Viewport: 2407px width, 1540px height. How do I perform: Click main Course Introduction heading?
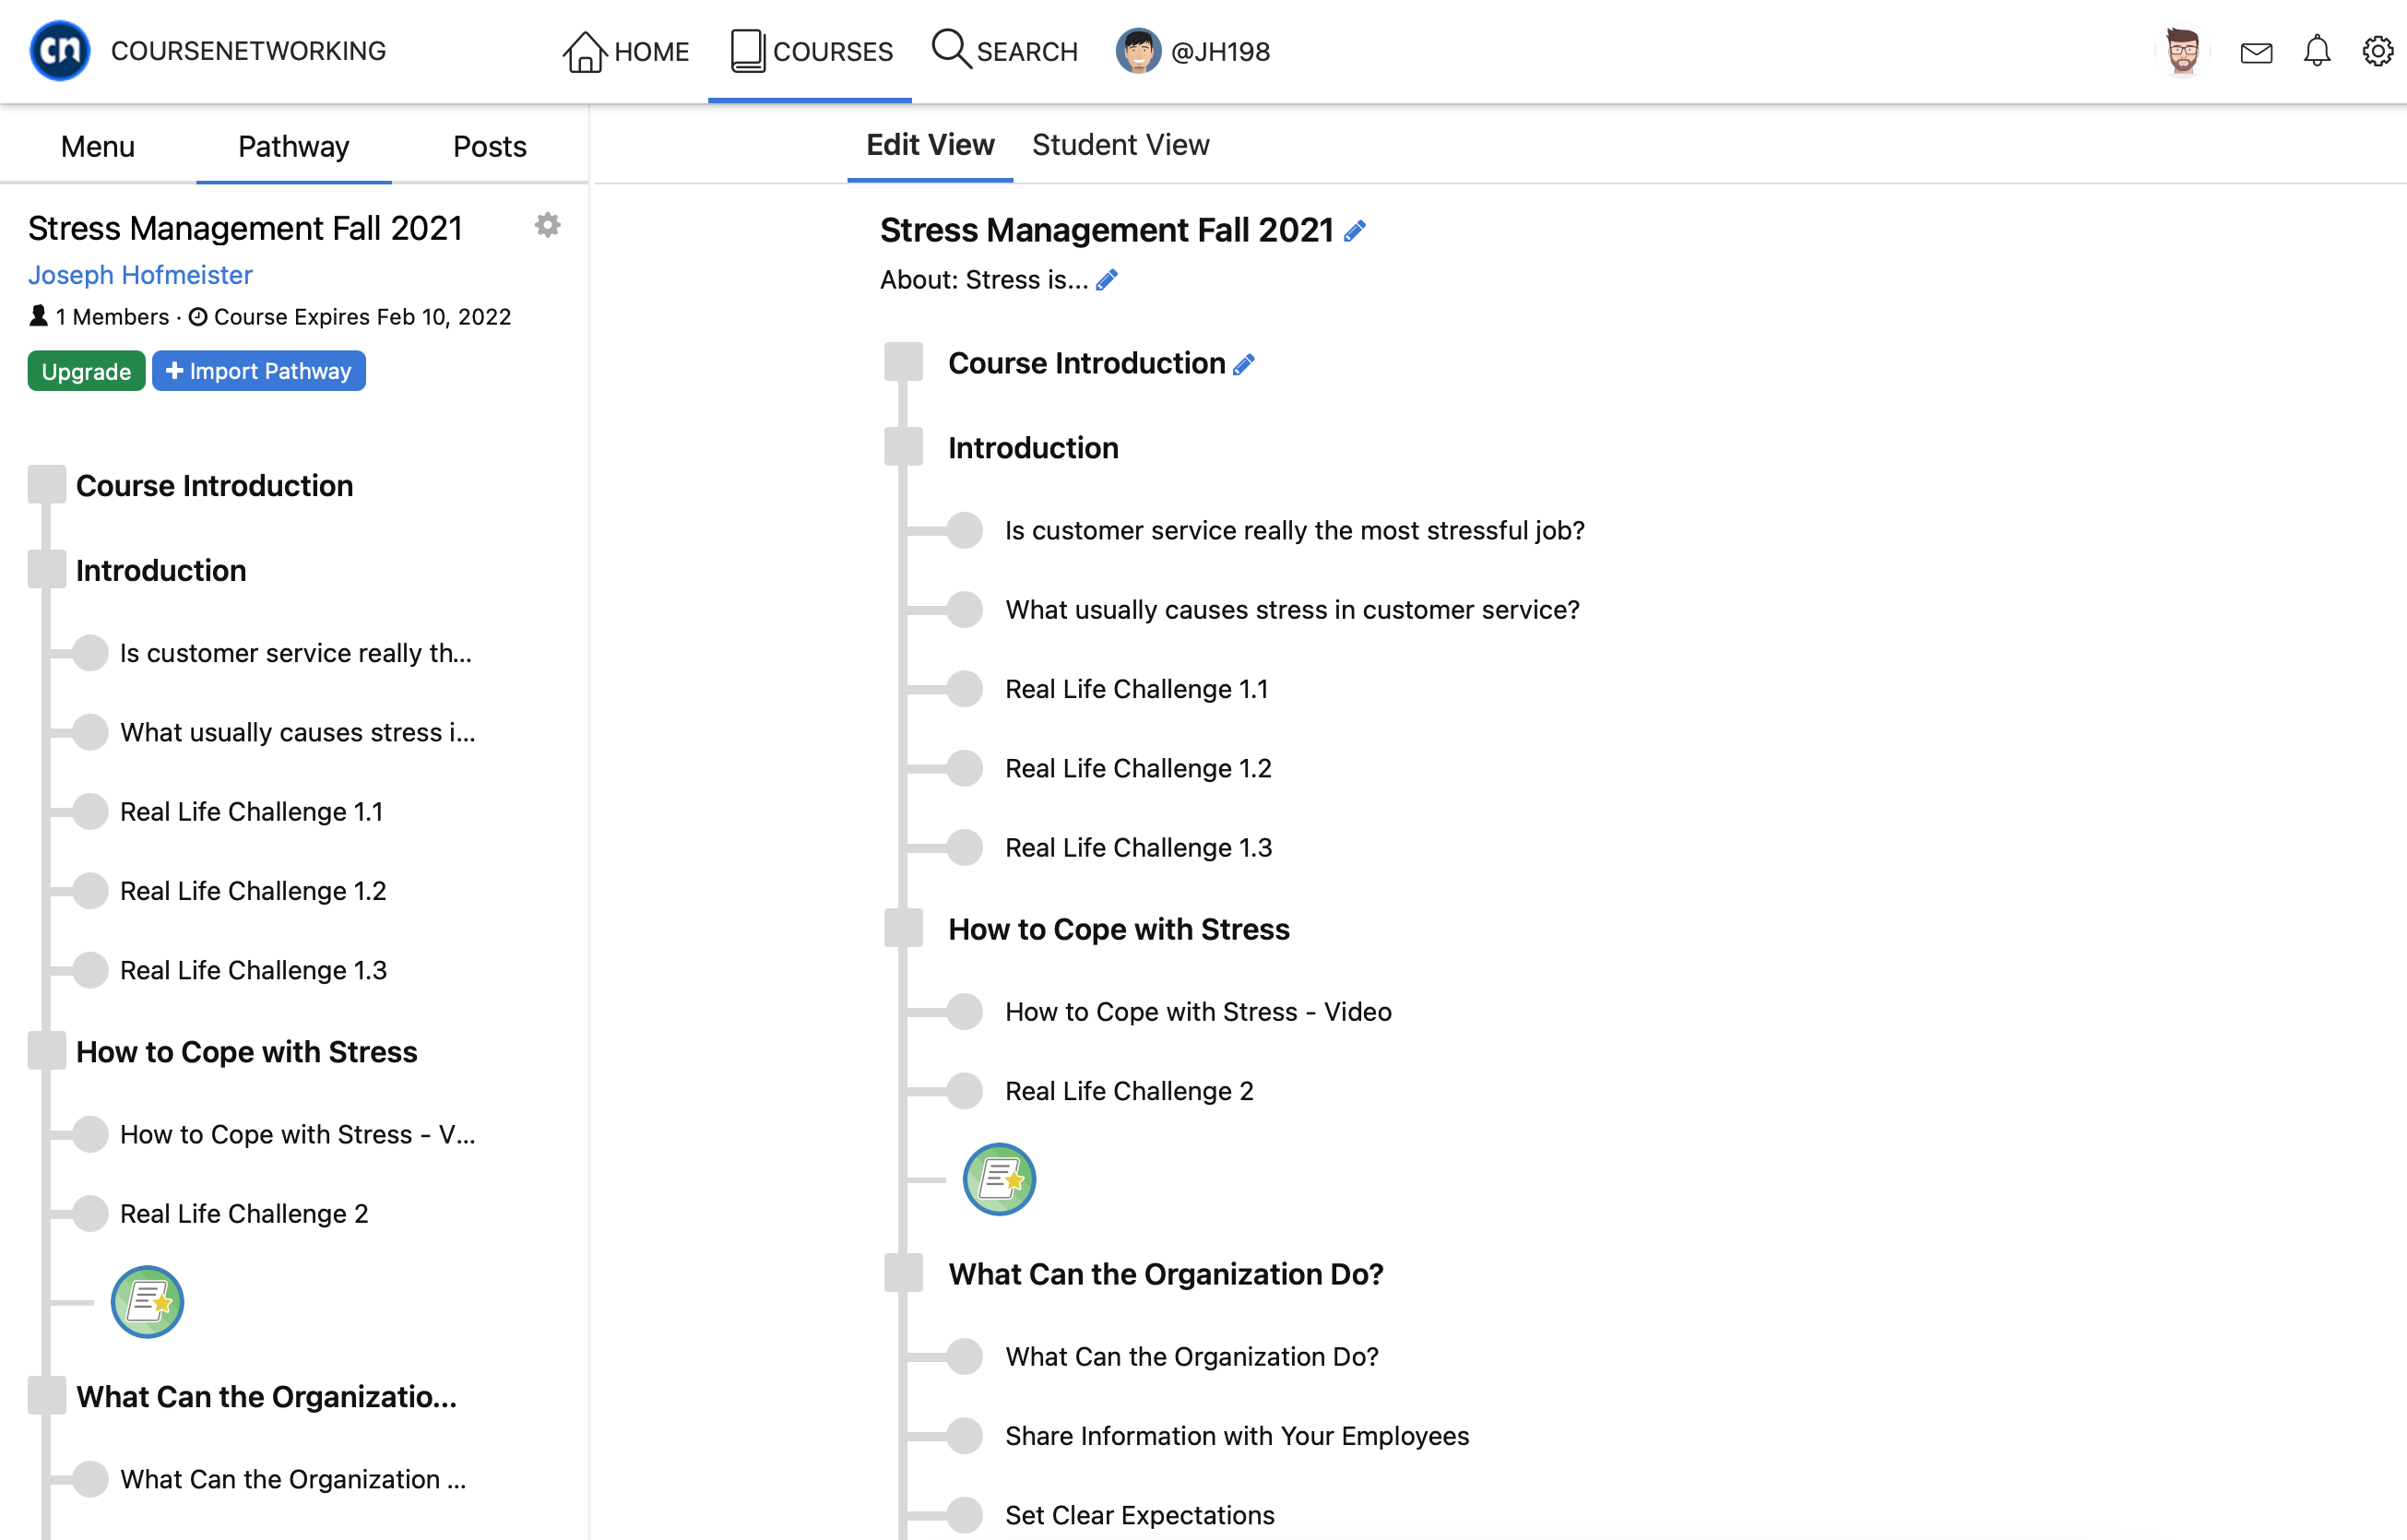click(x=1087, y=363)
